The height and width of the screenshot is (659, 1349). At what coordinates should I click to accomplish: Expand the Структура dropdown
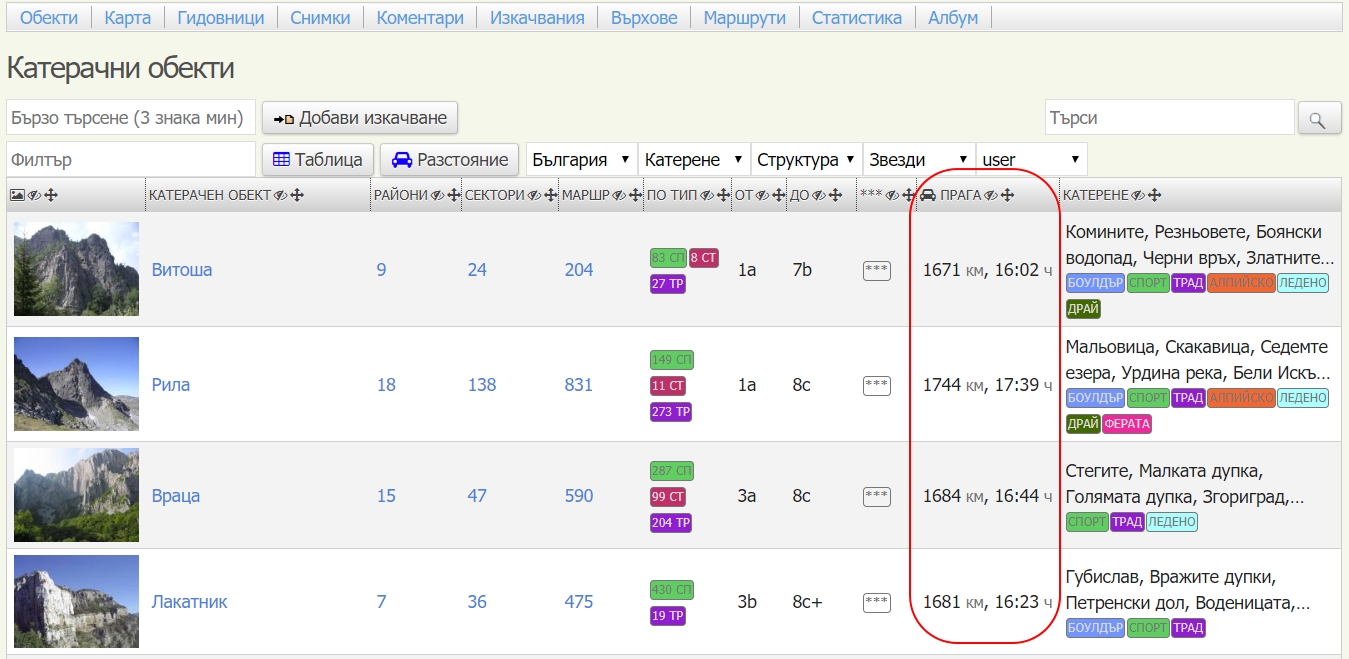[x=806, y=160]
